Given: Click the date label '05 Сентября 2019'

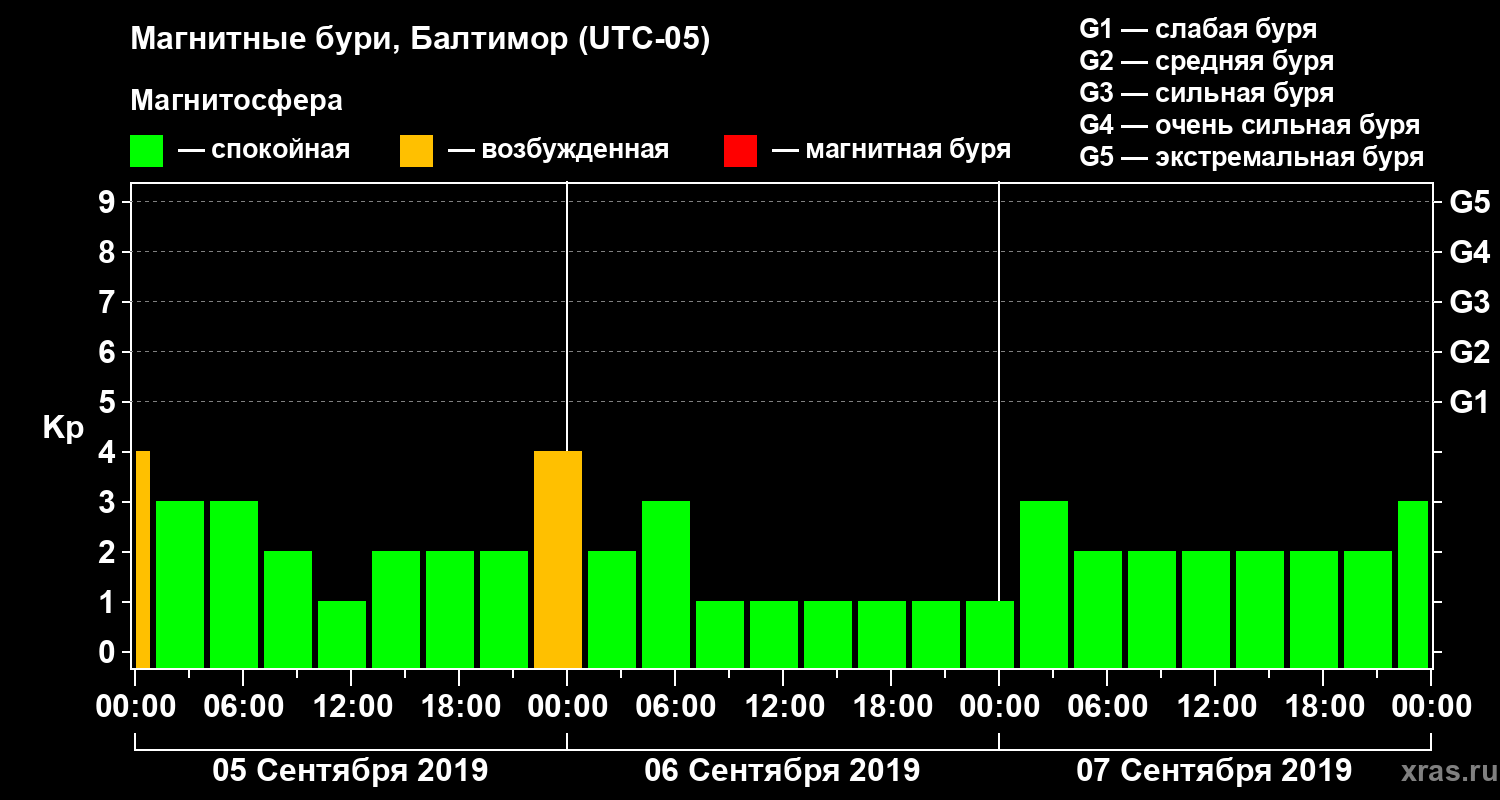Looking at the screenshot, I should (350, 771).
